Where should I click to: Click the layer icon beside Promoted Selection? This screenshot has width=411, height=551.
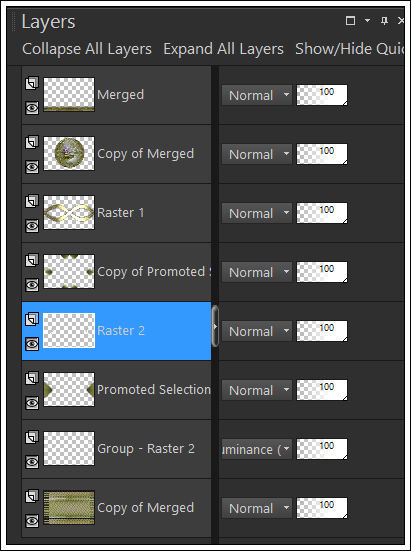tap(32, 379)
